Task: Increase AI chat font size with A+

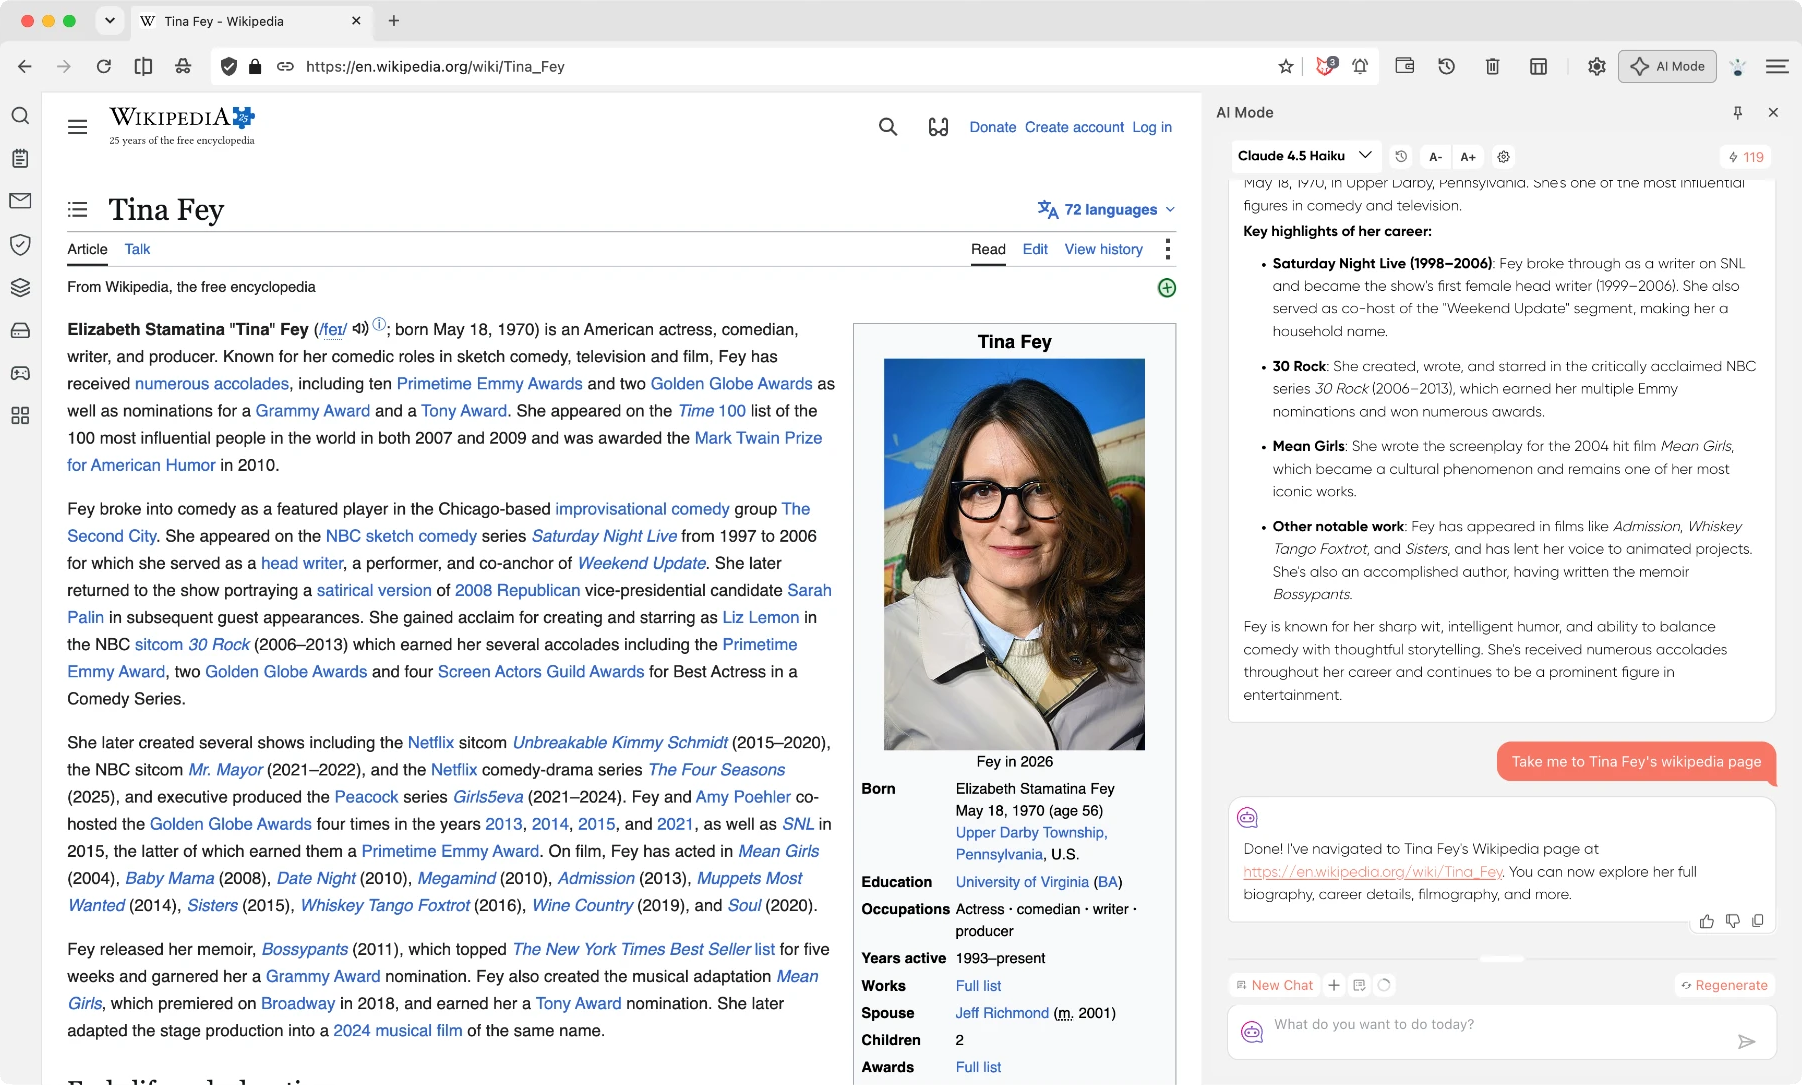Action: [x=1468, y=156]
